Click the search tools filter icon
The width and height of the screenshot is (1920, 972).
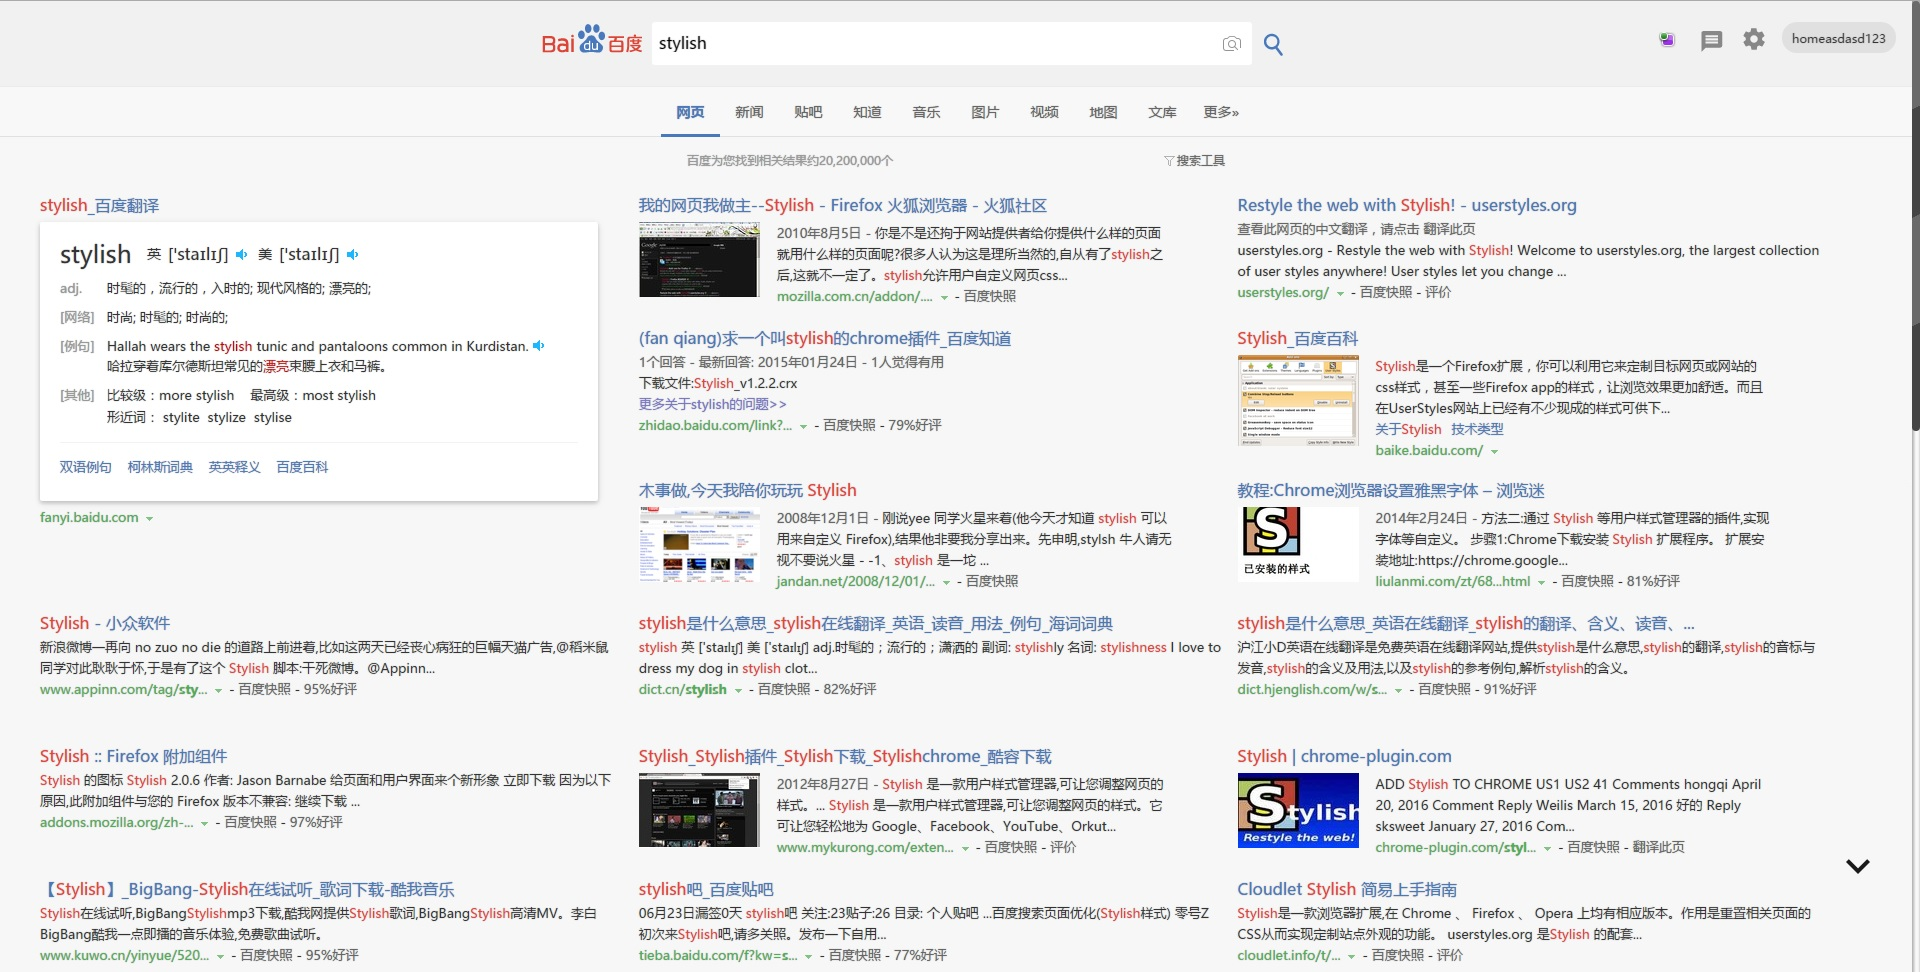click(1168, 161)
